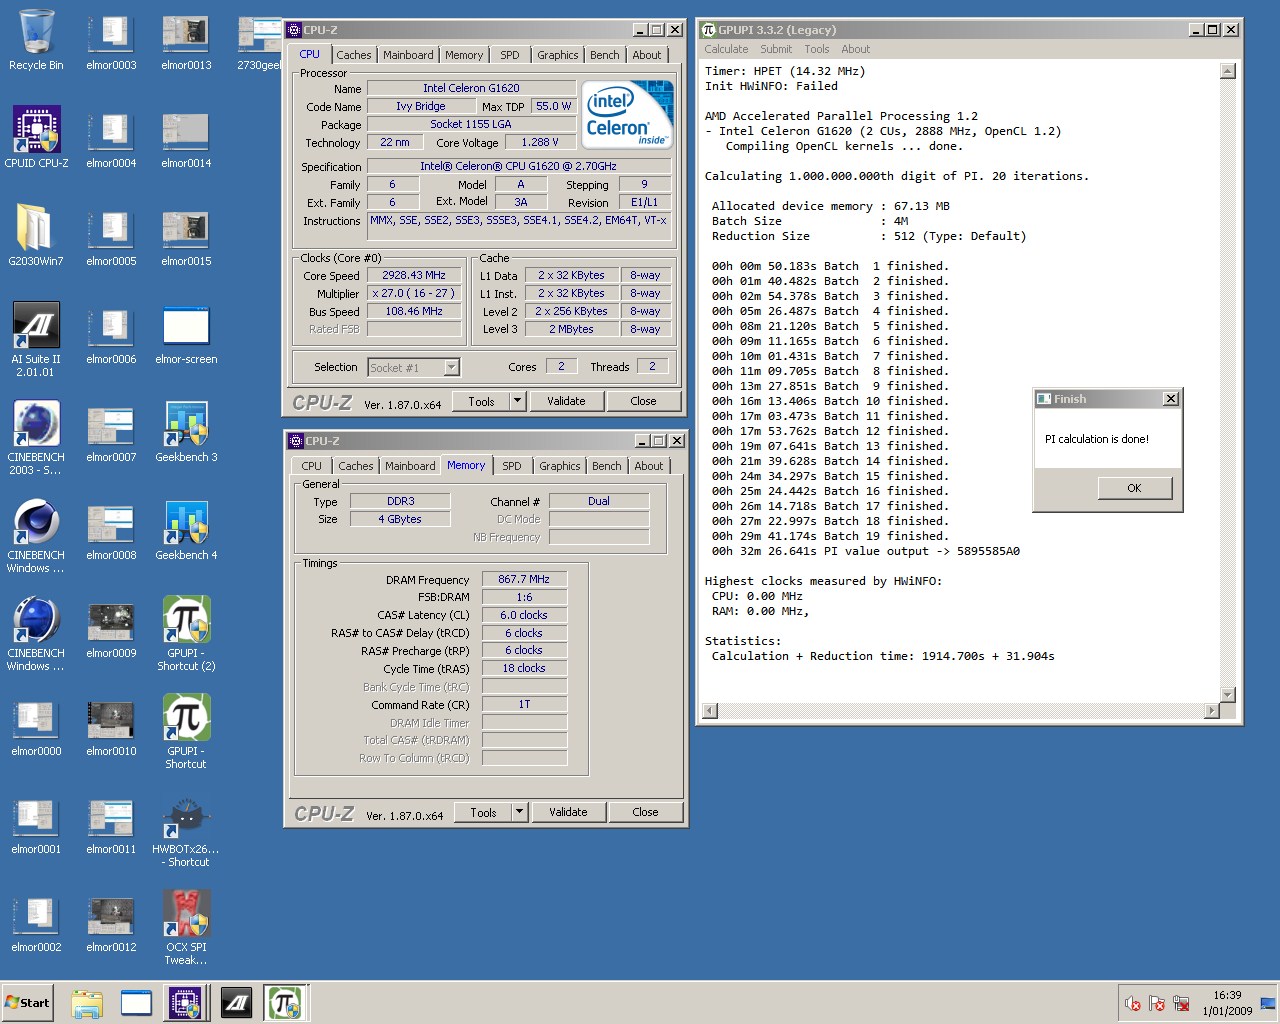
Task: Expand Tools dropdown arrow in lower CPU-Z
Action: pos(519,812)
